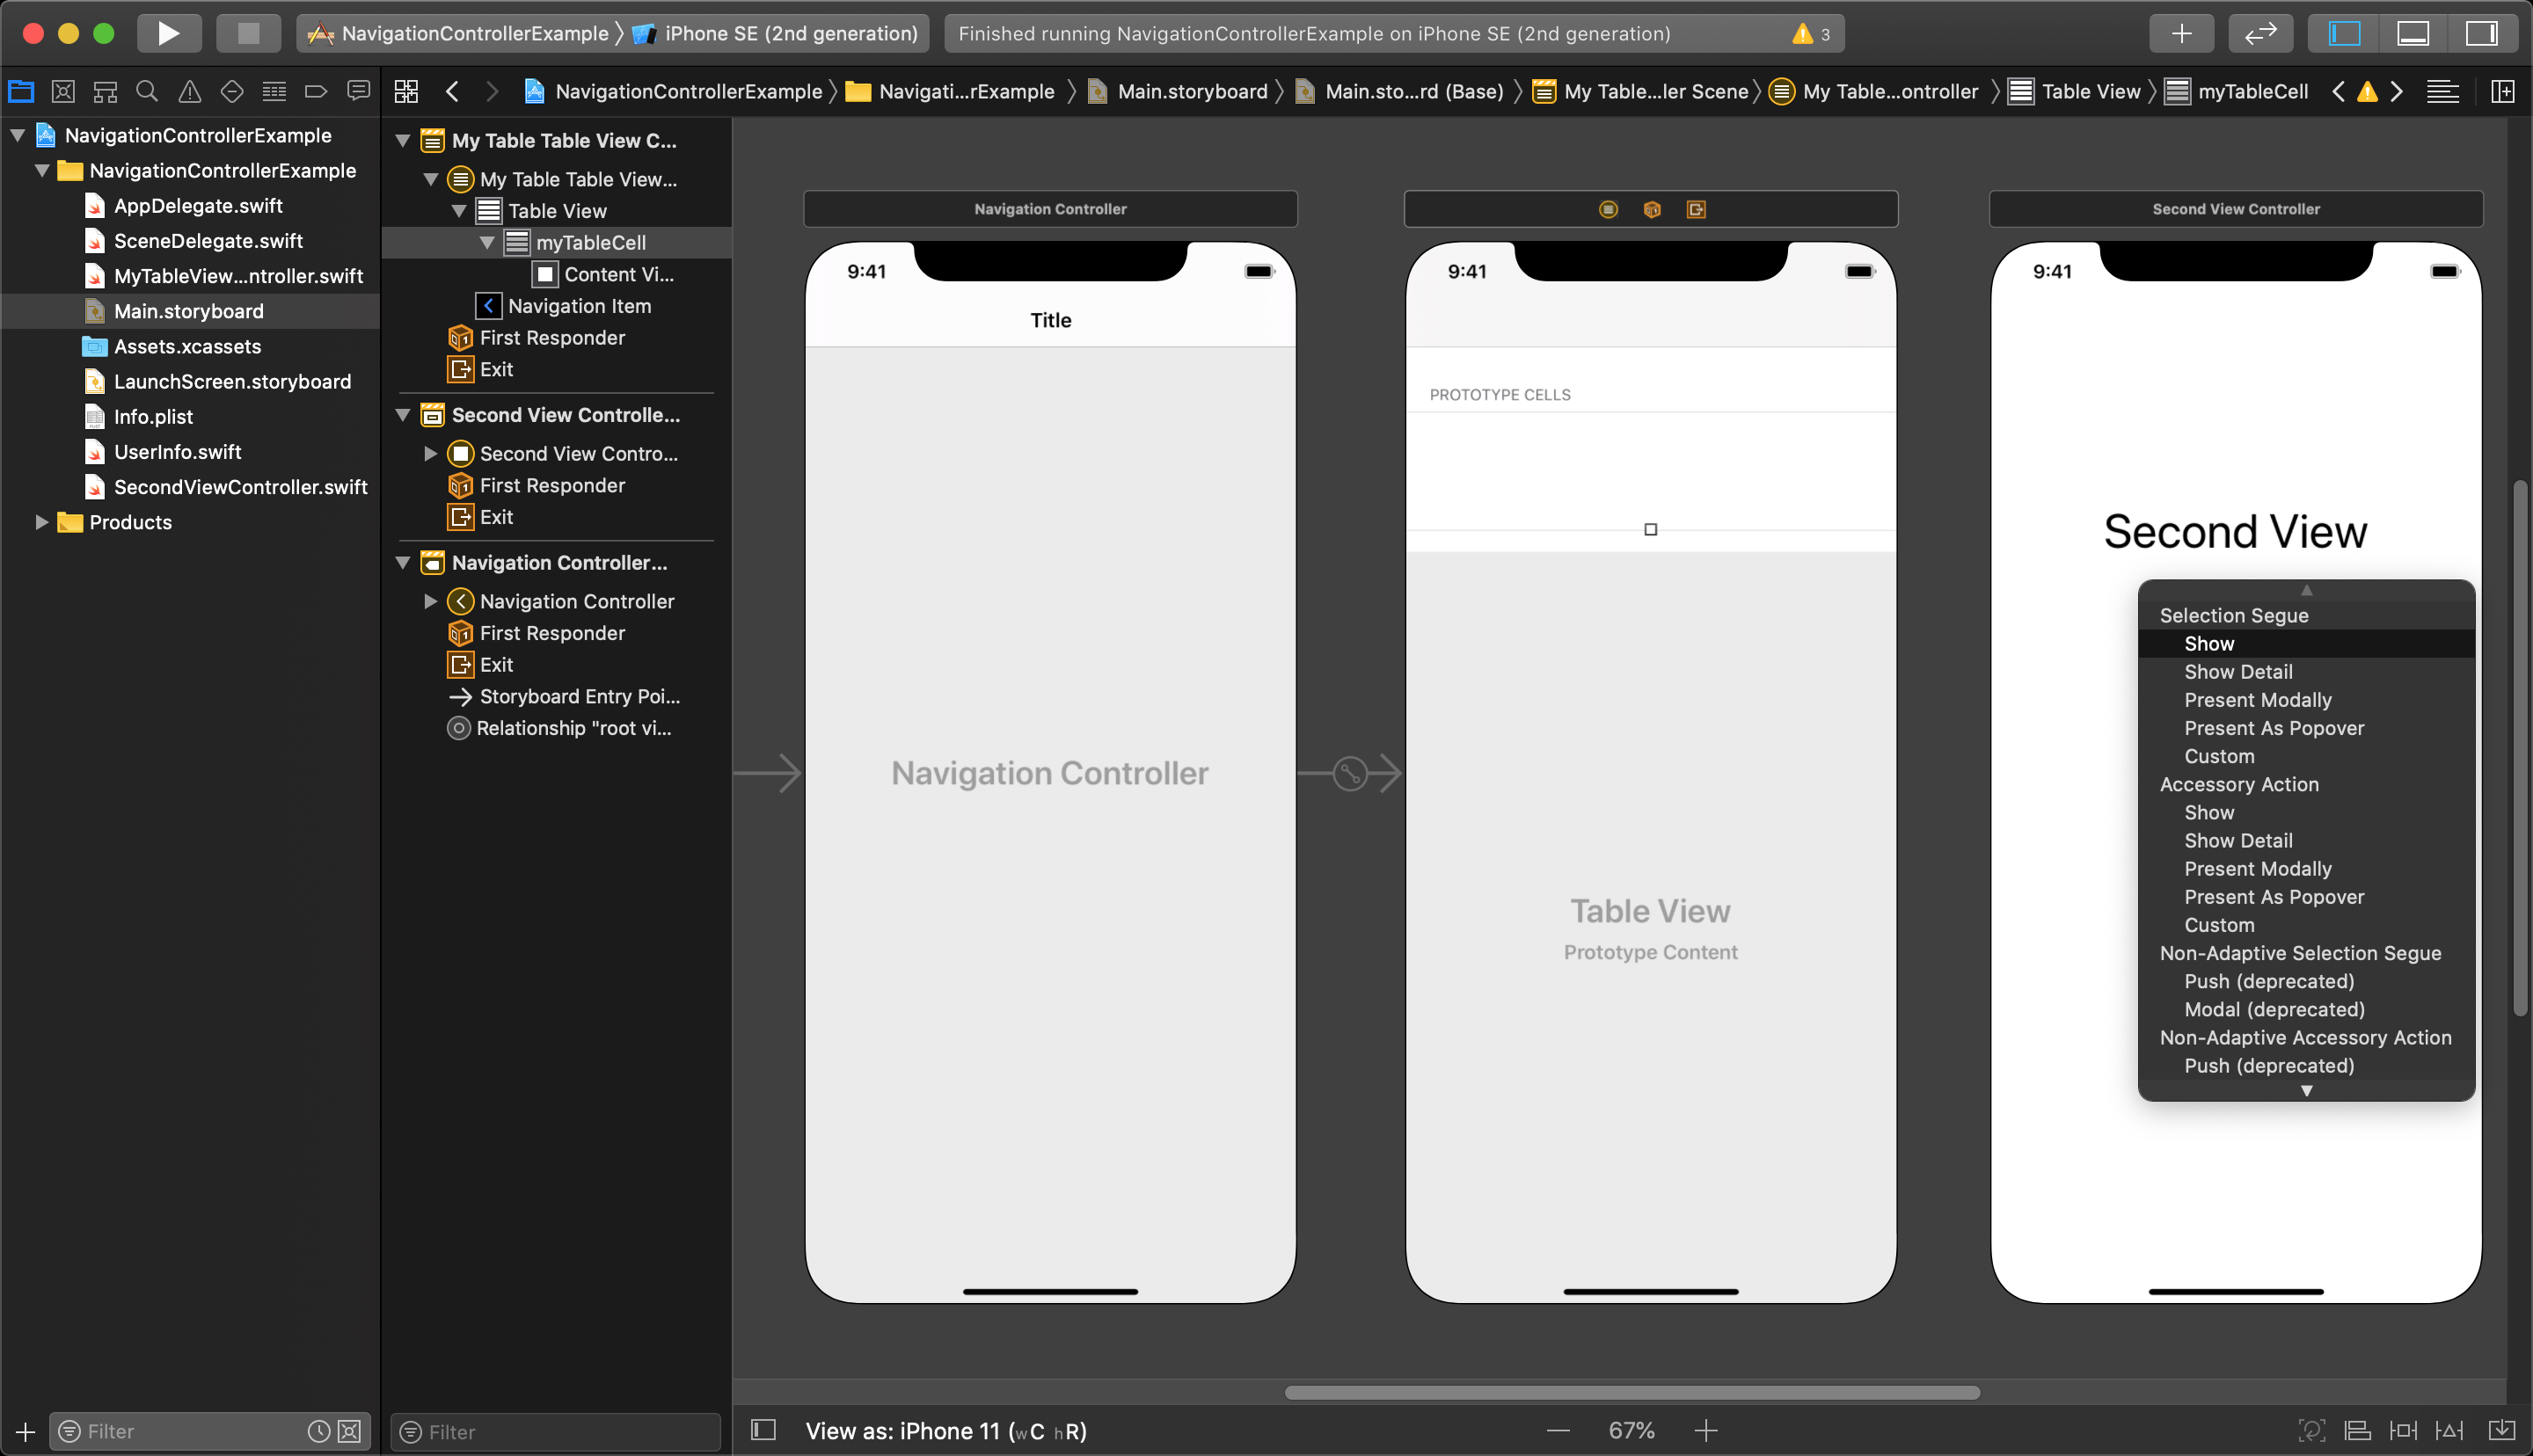The image size is (2533, 1456).
Task: Choose Present As Popover under Accessory Action
Action: click(x=2306, y=897)
